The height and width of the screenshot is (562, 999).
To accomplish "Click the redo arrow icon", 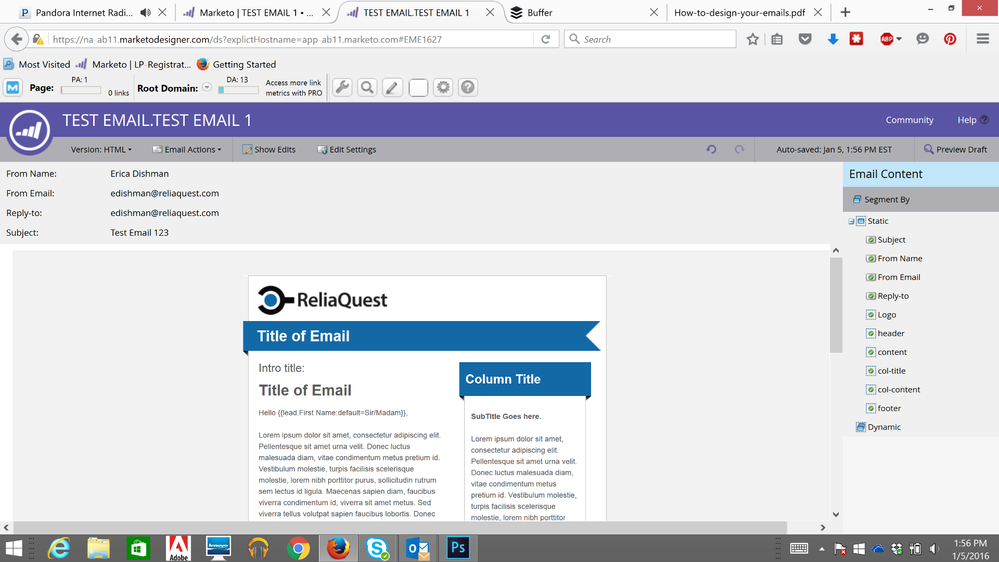I will [x=739, y=149].
